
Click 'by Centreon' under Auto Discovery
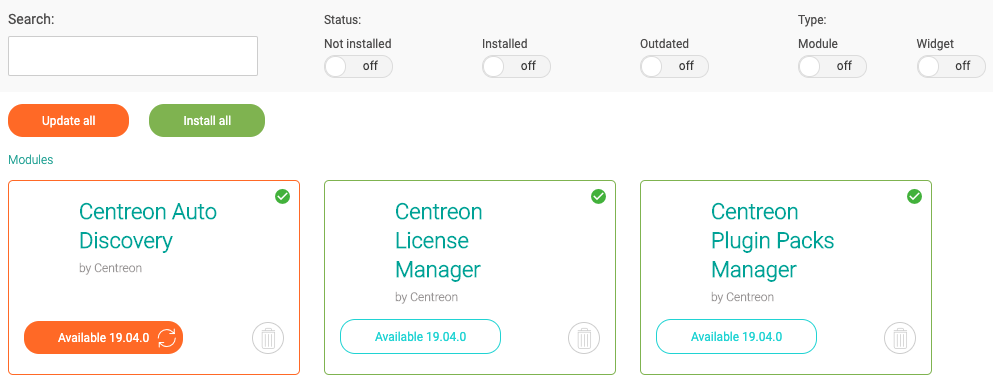click(x=111, y=268)
